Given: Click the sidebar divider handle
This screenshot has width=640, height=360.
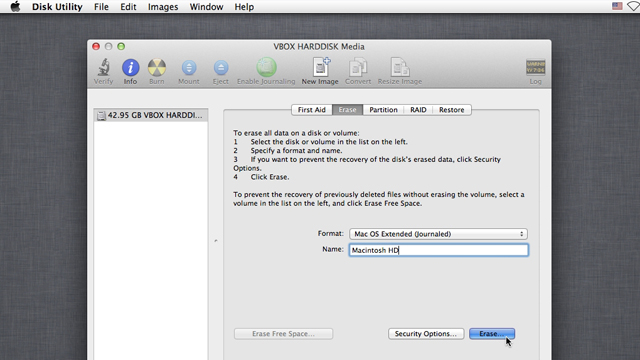Looking at the screenshot, I should tap(216, 241).
